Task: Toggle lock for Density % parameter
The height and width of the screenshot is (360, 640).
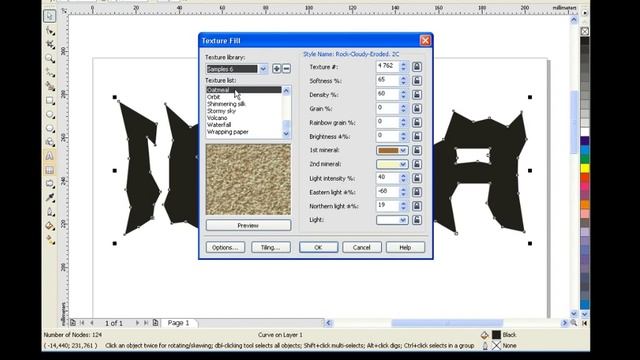Action: click(417, 95)
